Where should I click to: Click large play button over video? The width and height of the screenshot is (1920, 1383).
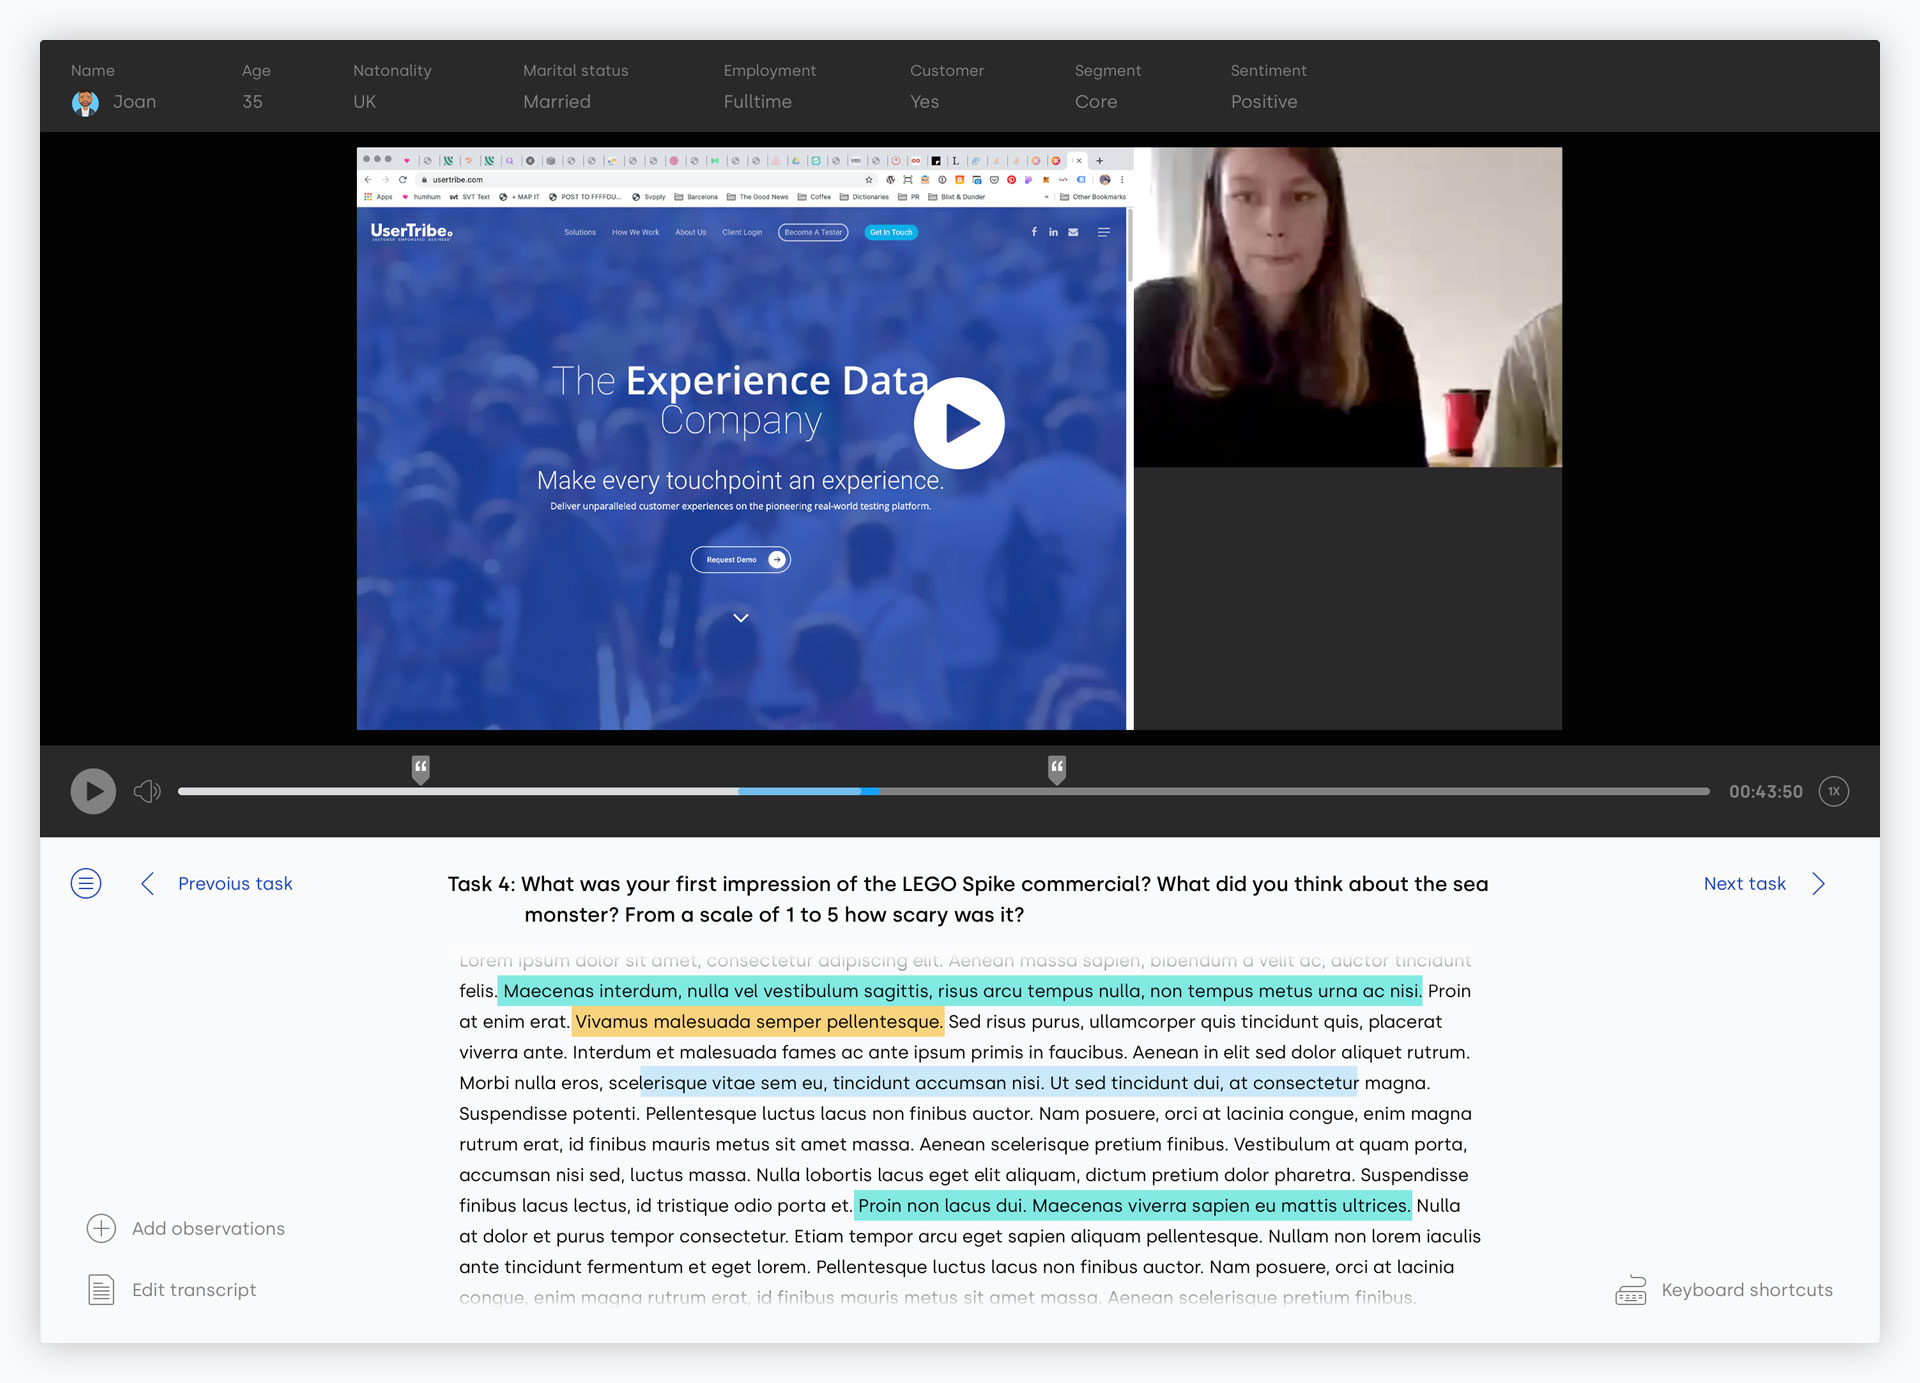[959, 423]
